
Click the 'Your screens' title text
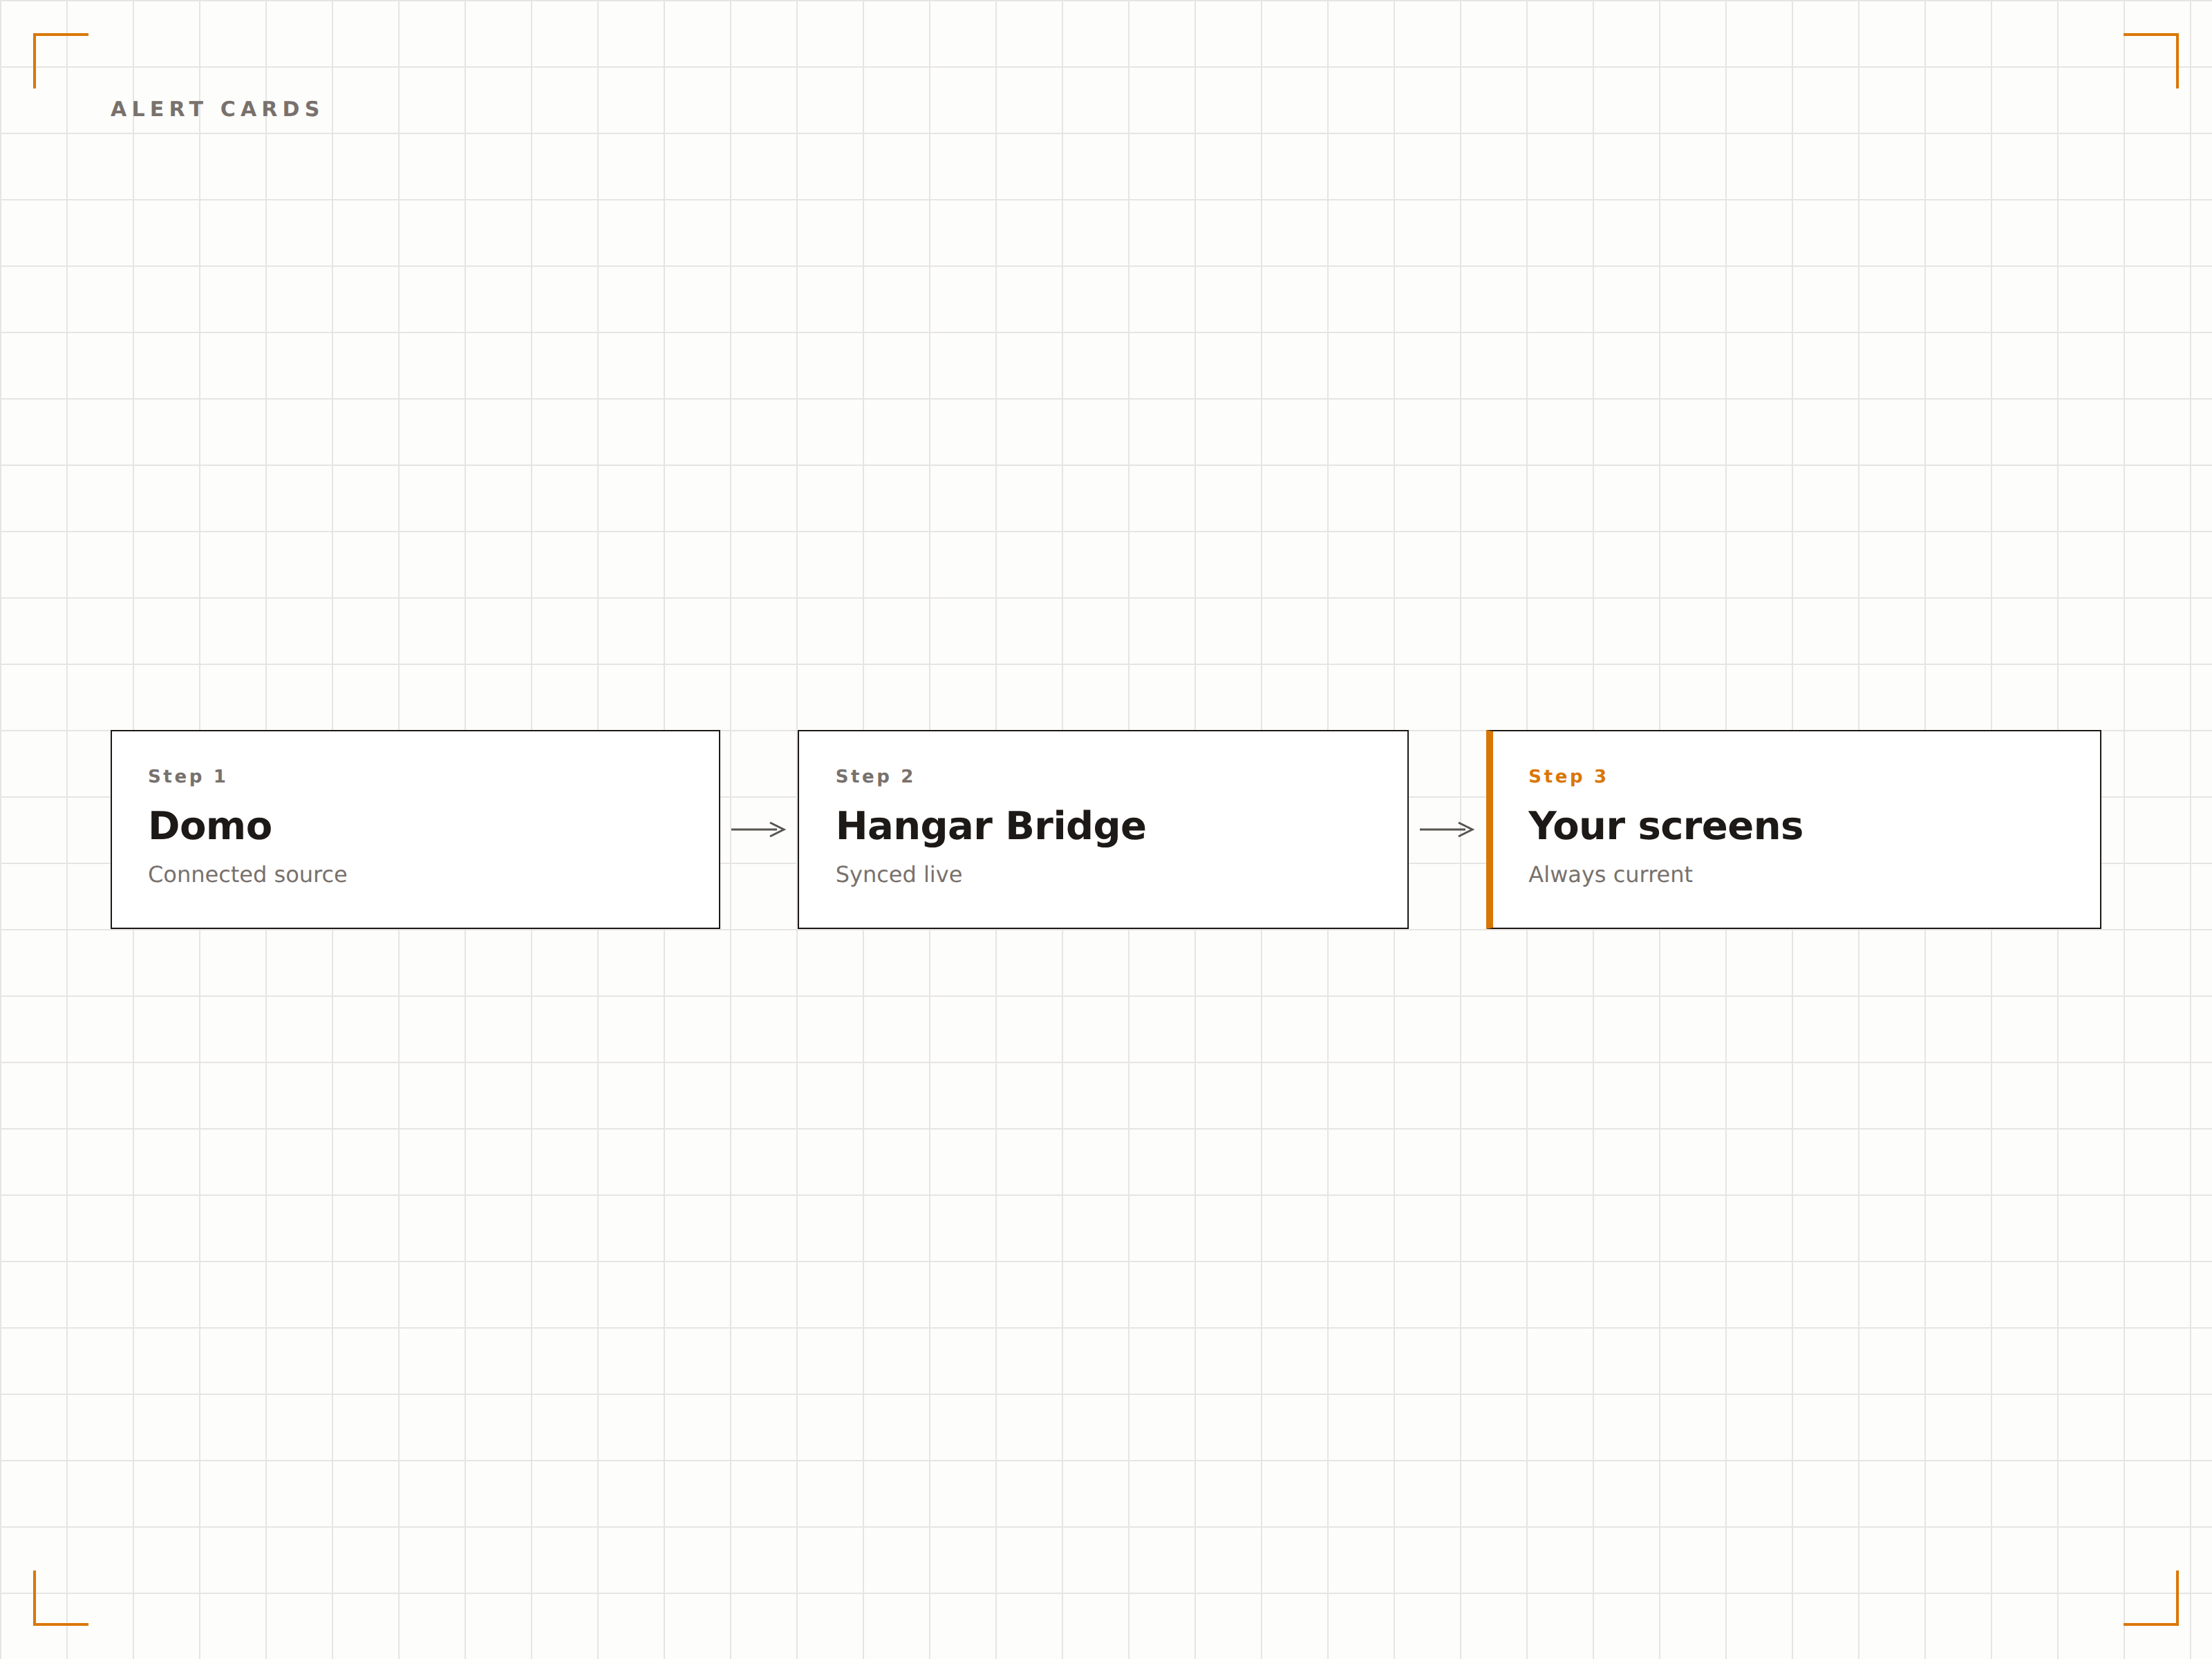1665,826
